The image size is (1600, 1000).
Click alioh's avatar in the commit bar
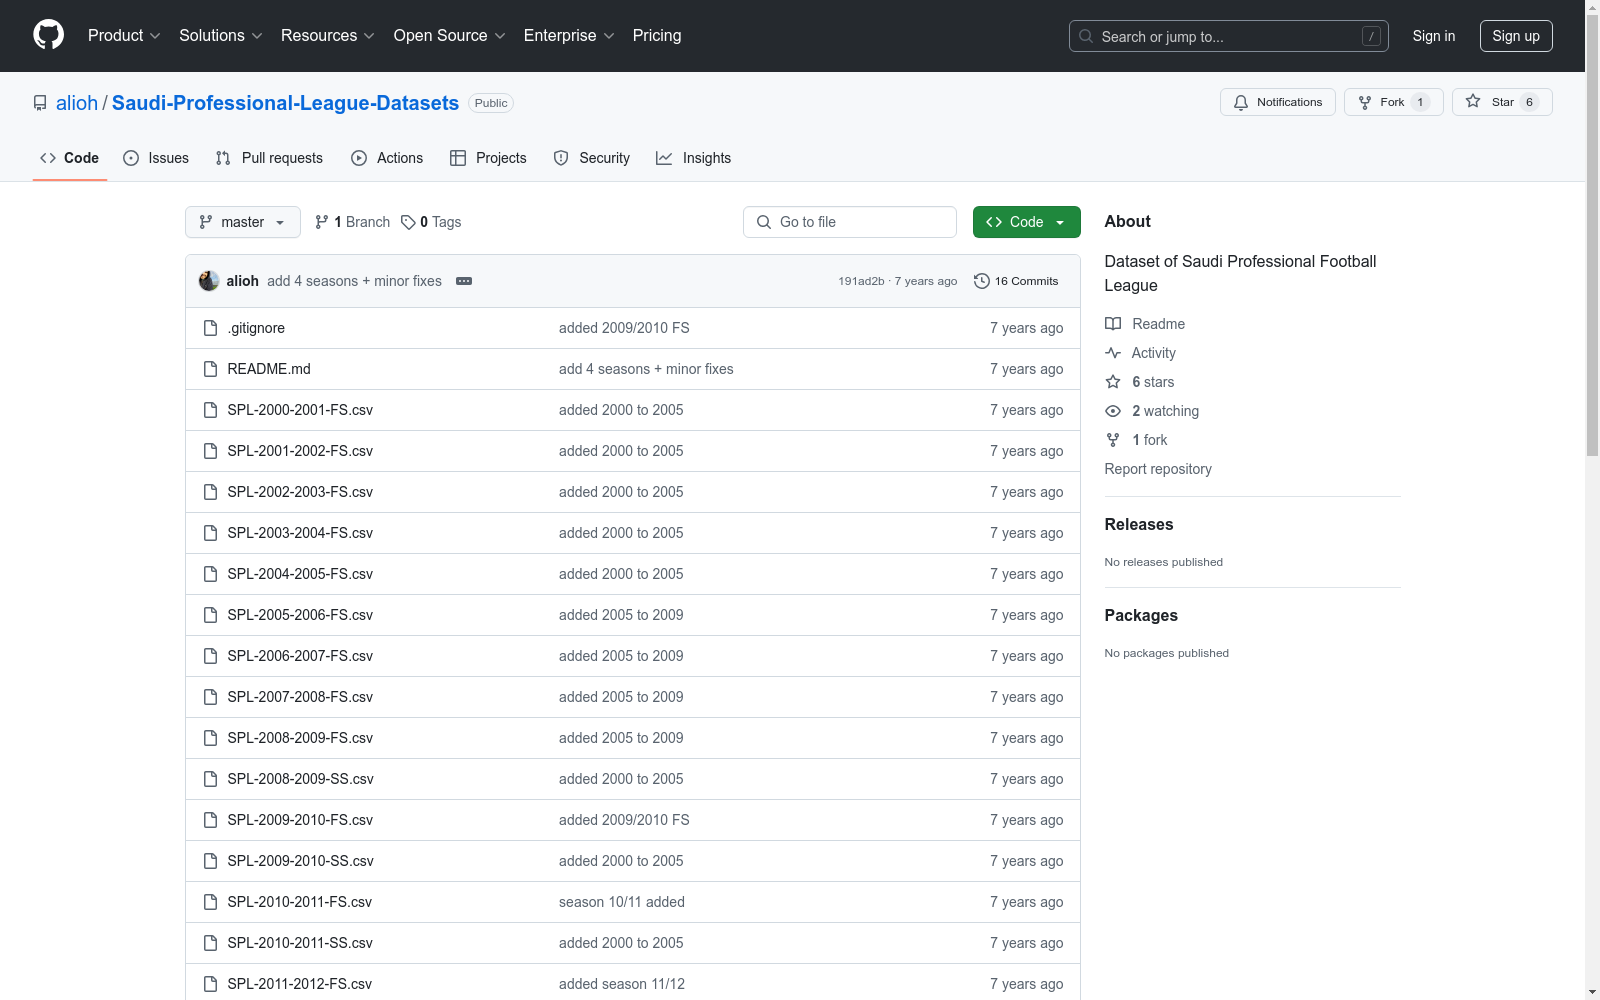pyautogui.click(x=209, y=281)
